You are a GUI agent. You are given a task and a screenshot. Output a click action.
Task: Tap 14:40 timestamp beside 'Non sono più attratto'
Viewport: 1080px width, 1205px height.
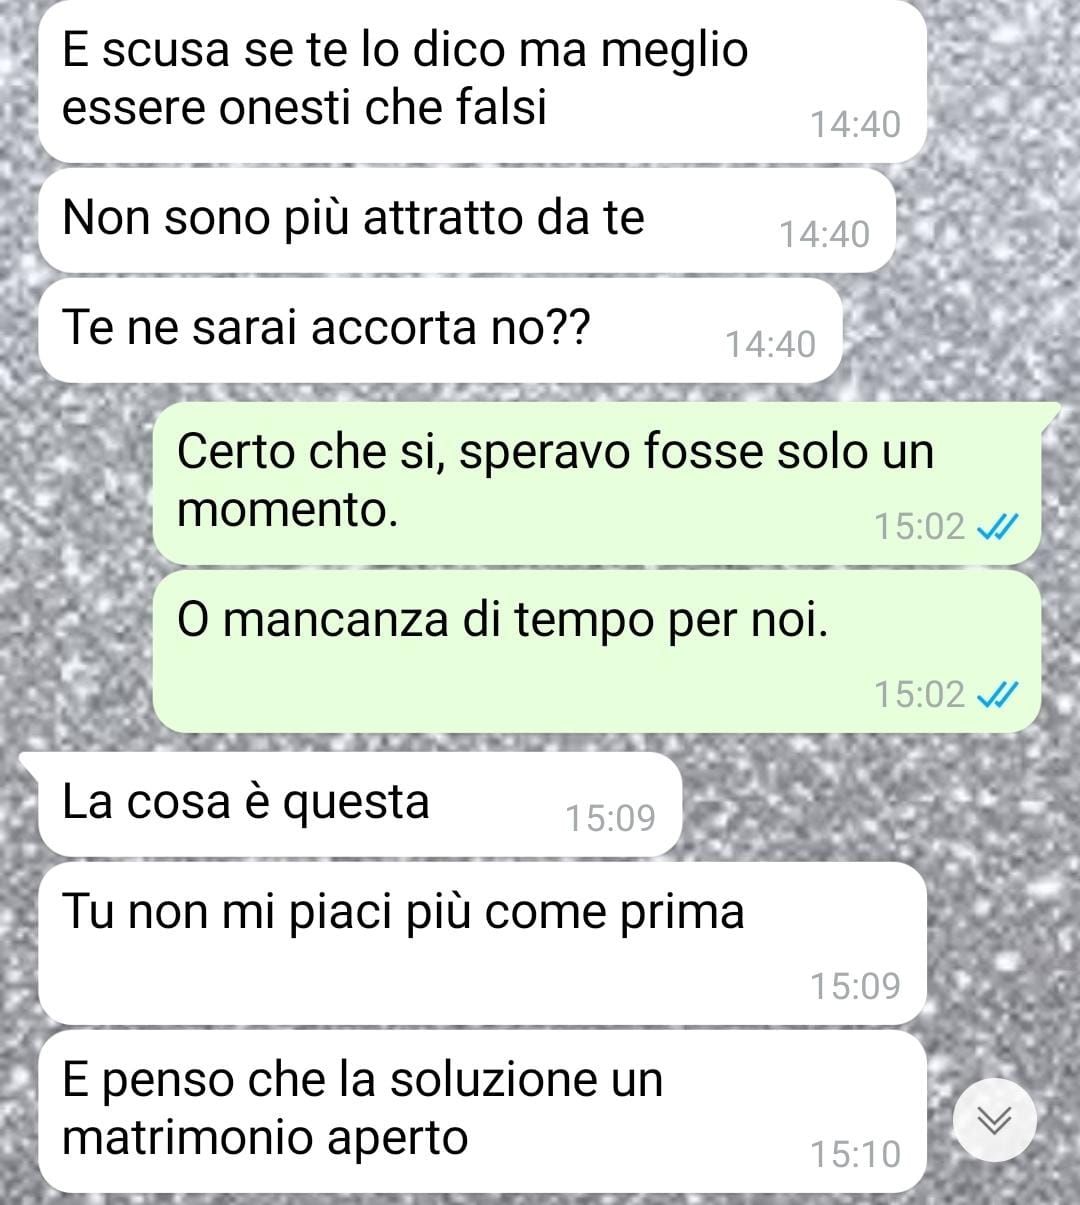(x=824, y=235)
